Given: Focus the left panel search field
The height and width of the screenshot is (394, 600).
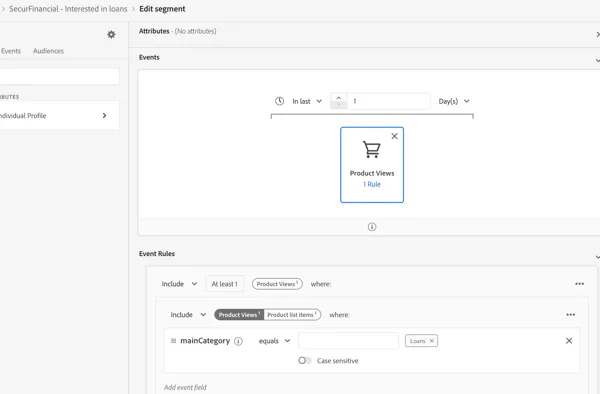Looking at the screenshot, I should (59, 77).
